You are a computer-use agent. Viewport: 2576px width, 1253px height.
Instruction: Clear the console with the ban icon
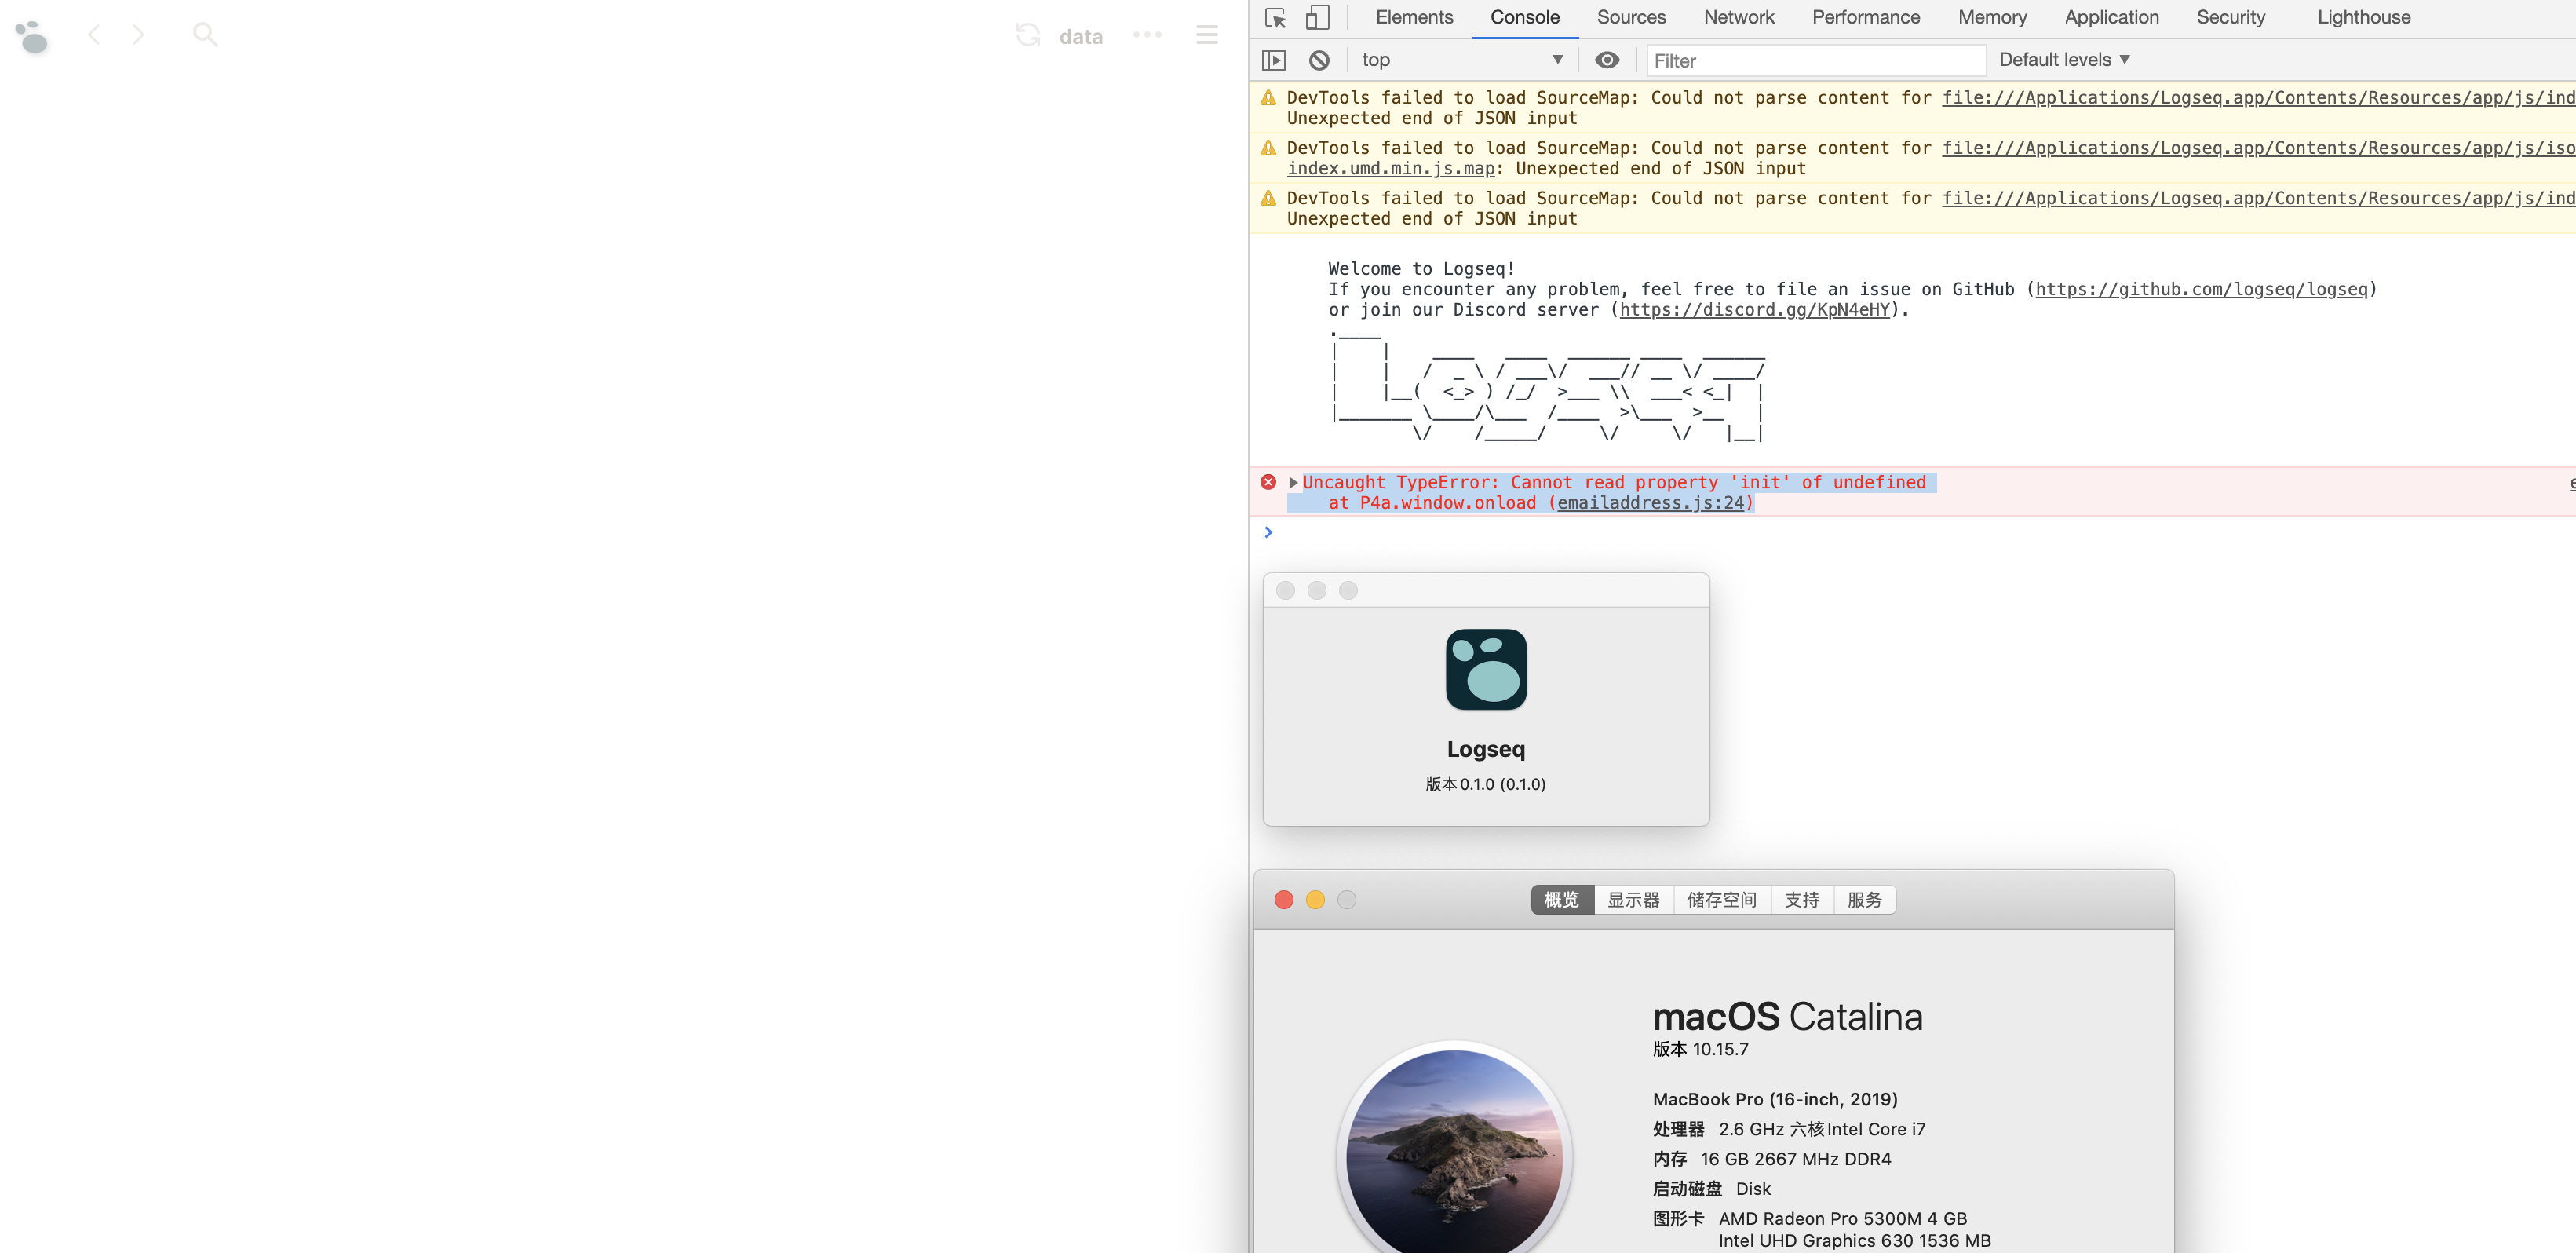click(x=1319, y=60)
